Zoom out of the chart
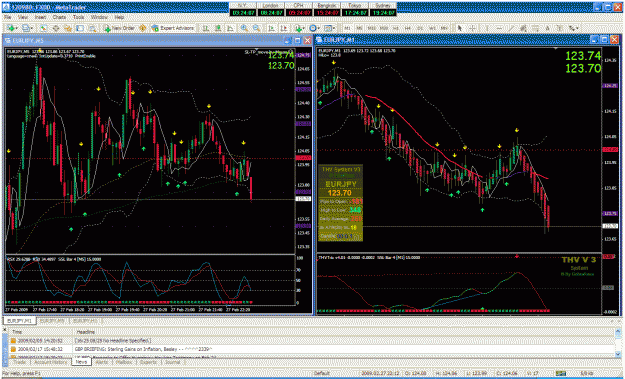This screenshot has height=379, width=625. click(x=257, y=28)
